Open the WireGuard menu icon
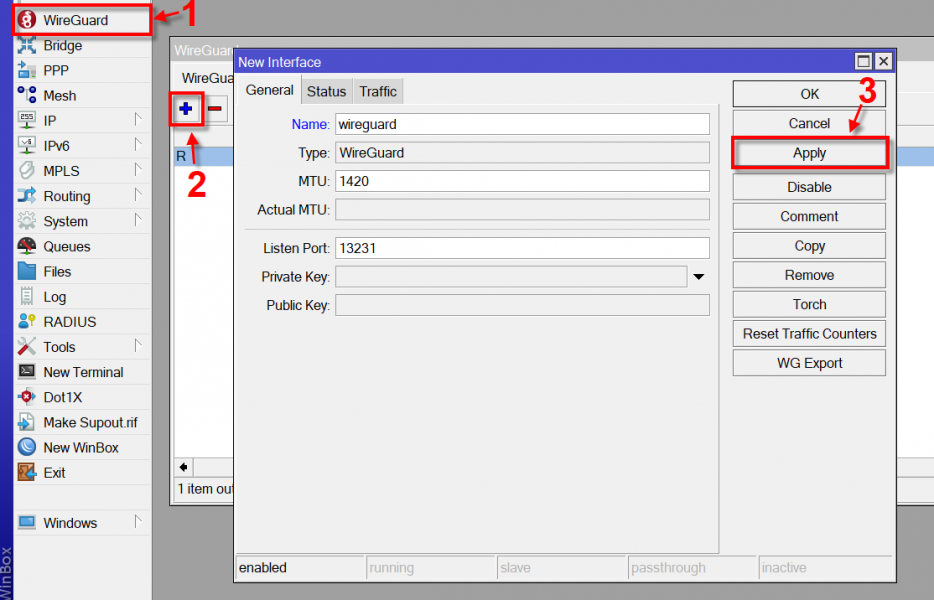The height and width of the screenshot is (600, 934). tap(27, 20)
